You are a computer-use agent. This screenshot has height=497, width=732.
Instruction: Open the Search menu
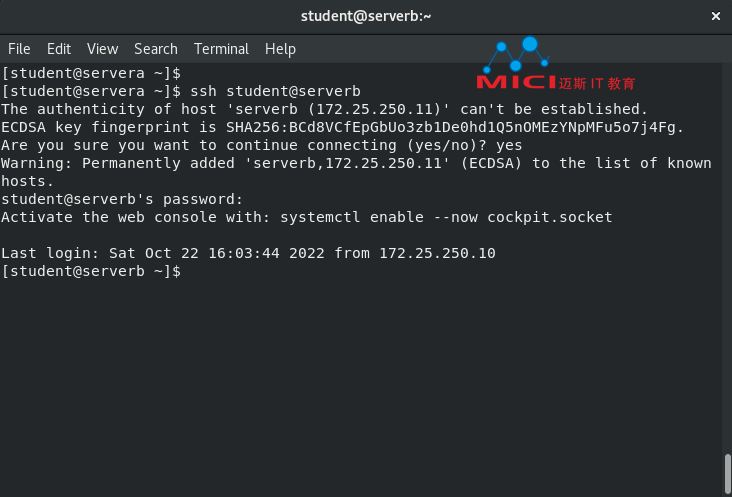pos(156,49)
